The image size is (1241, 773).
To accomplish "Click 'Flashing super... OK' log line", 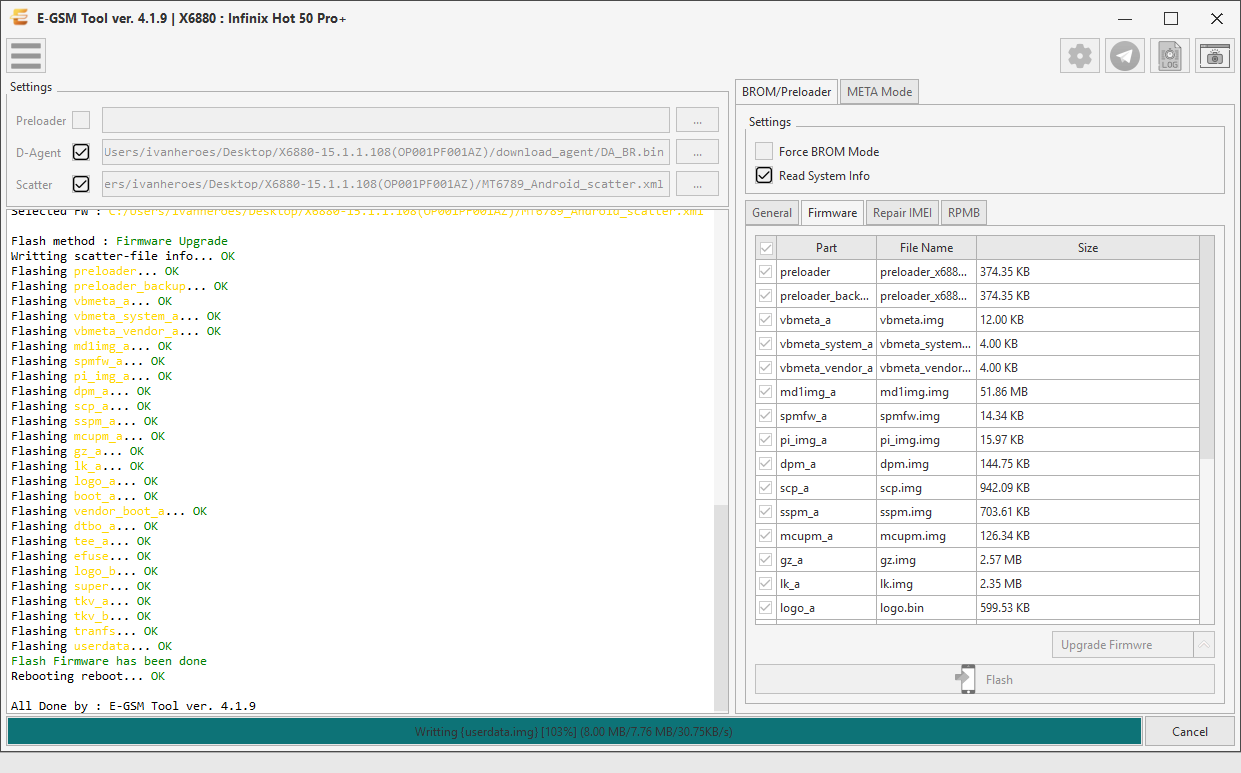I will click(x=81, y=586).
